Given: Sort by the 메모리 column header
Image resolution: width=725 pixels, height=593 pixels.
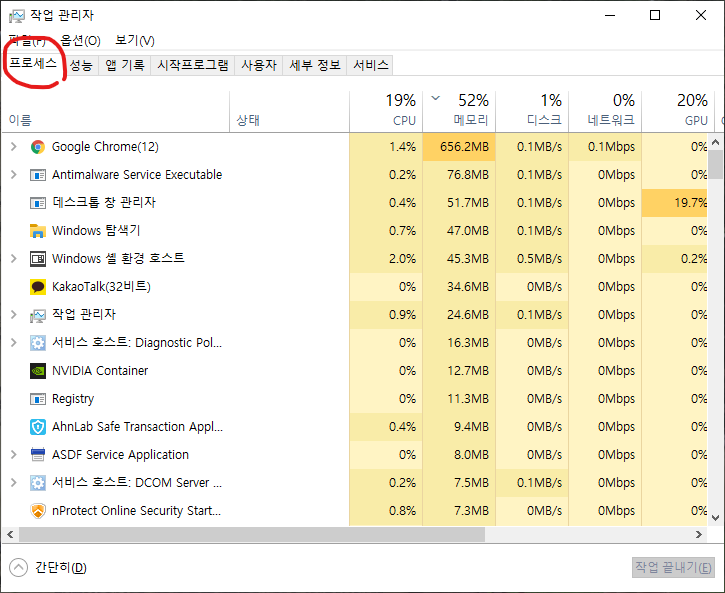Looking at the screenshot, I should 459,112.
